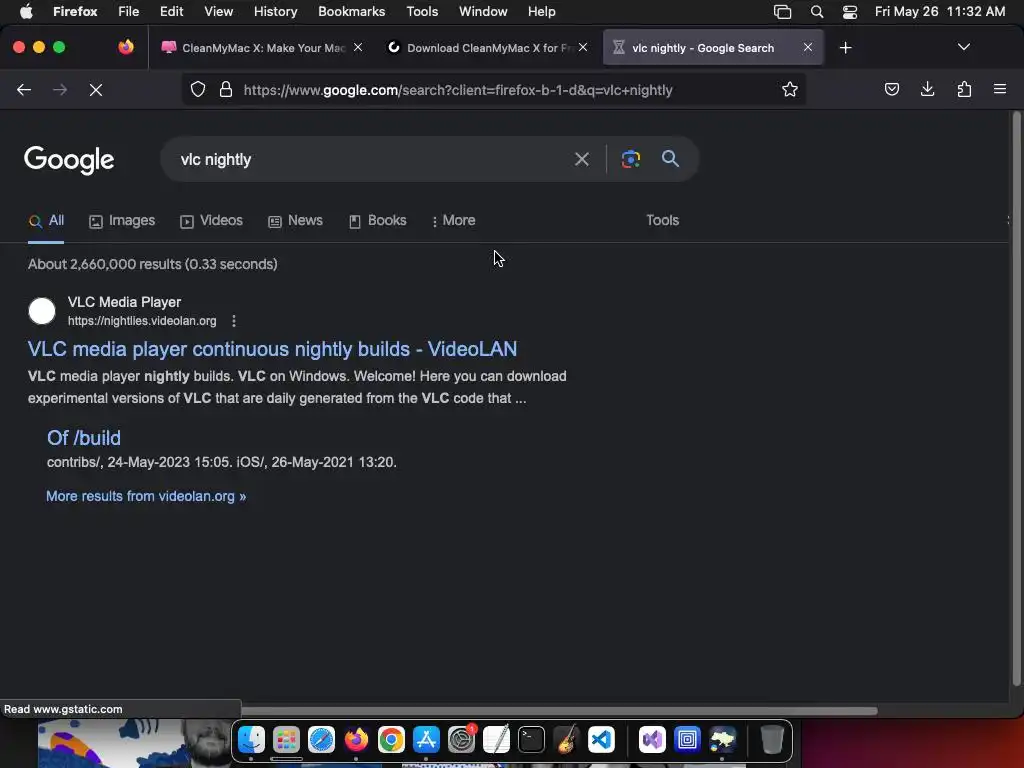The width and height of the screenshot is (1024, 768).
Task: Click the nightlies.videolan.org URL
Action: click(x=142, y=321)
